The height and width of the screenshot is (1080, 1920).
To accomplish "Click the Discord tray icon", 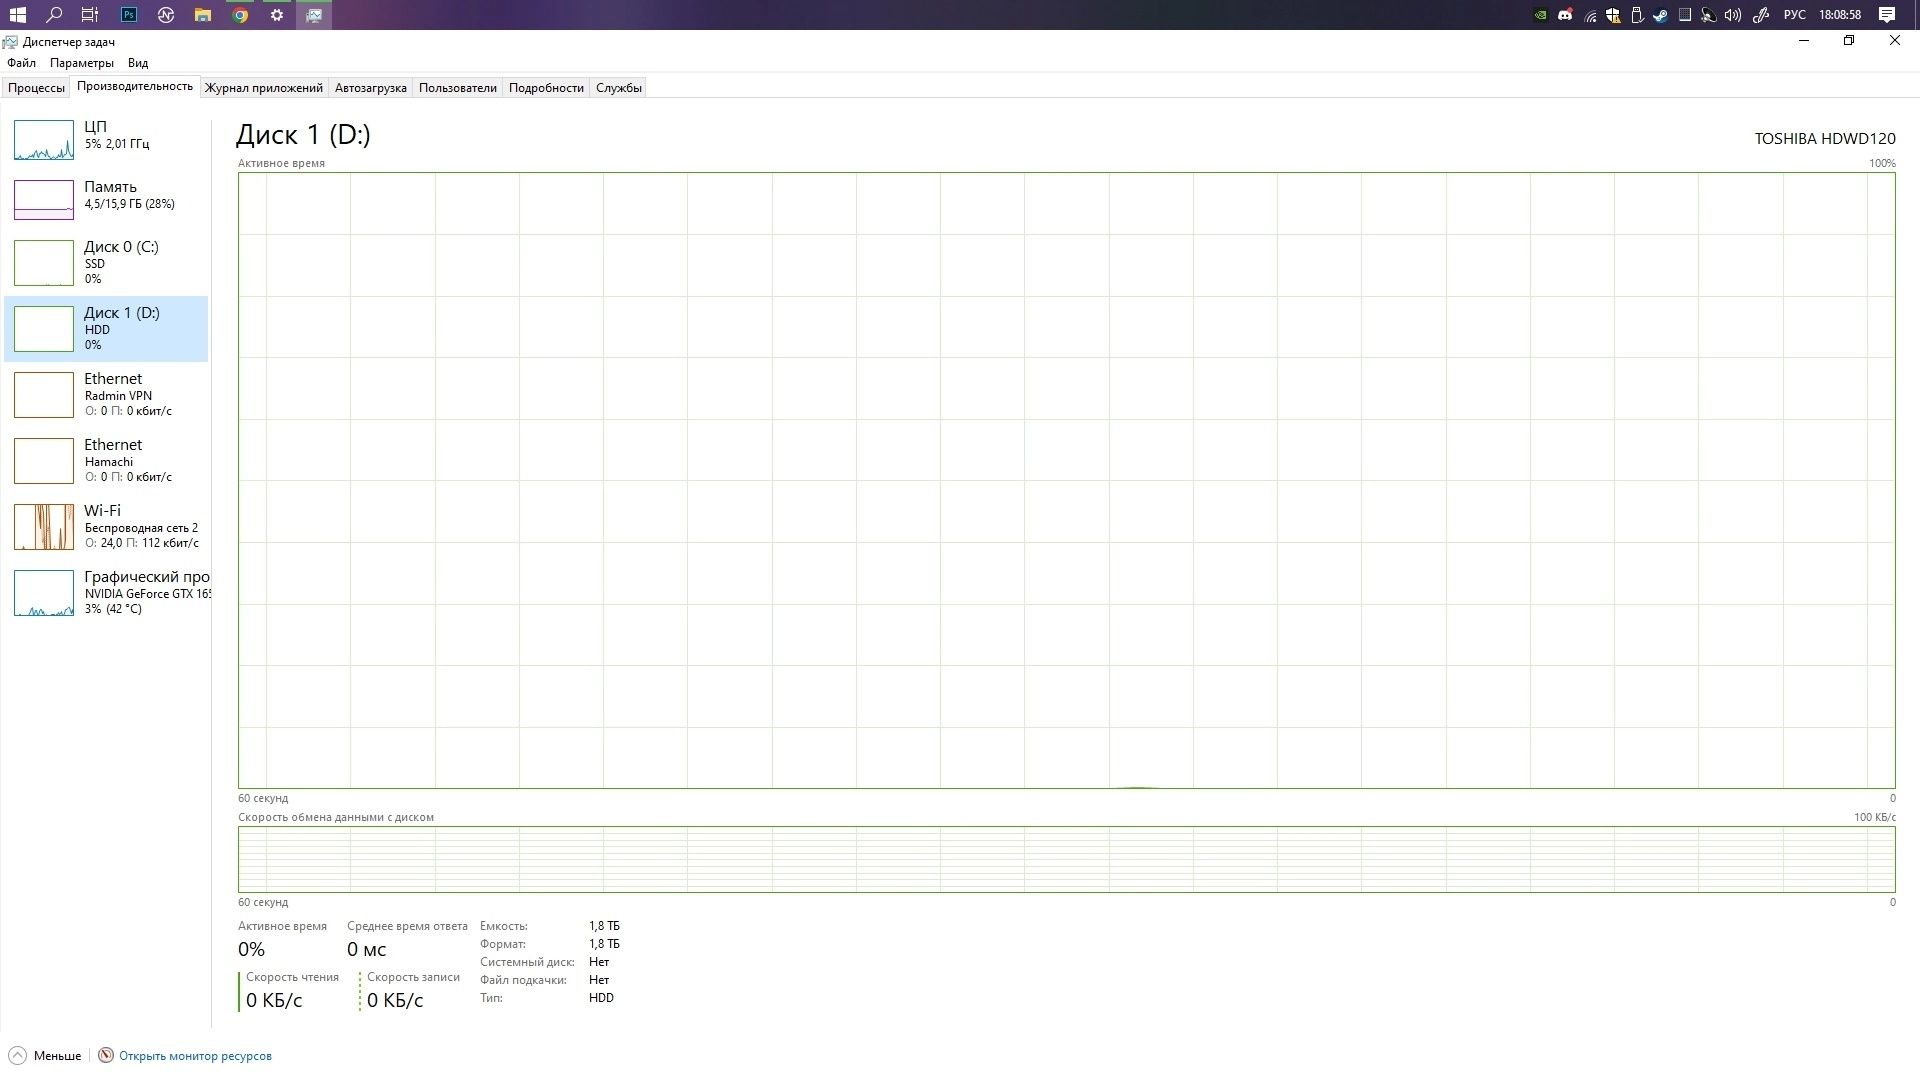I will [x=1565, y=15].
